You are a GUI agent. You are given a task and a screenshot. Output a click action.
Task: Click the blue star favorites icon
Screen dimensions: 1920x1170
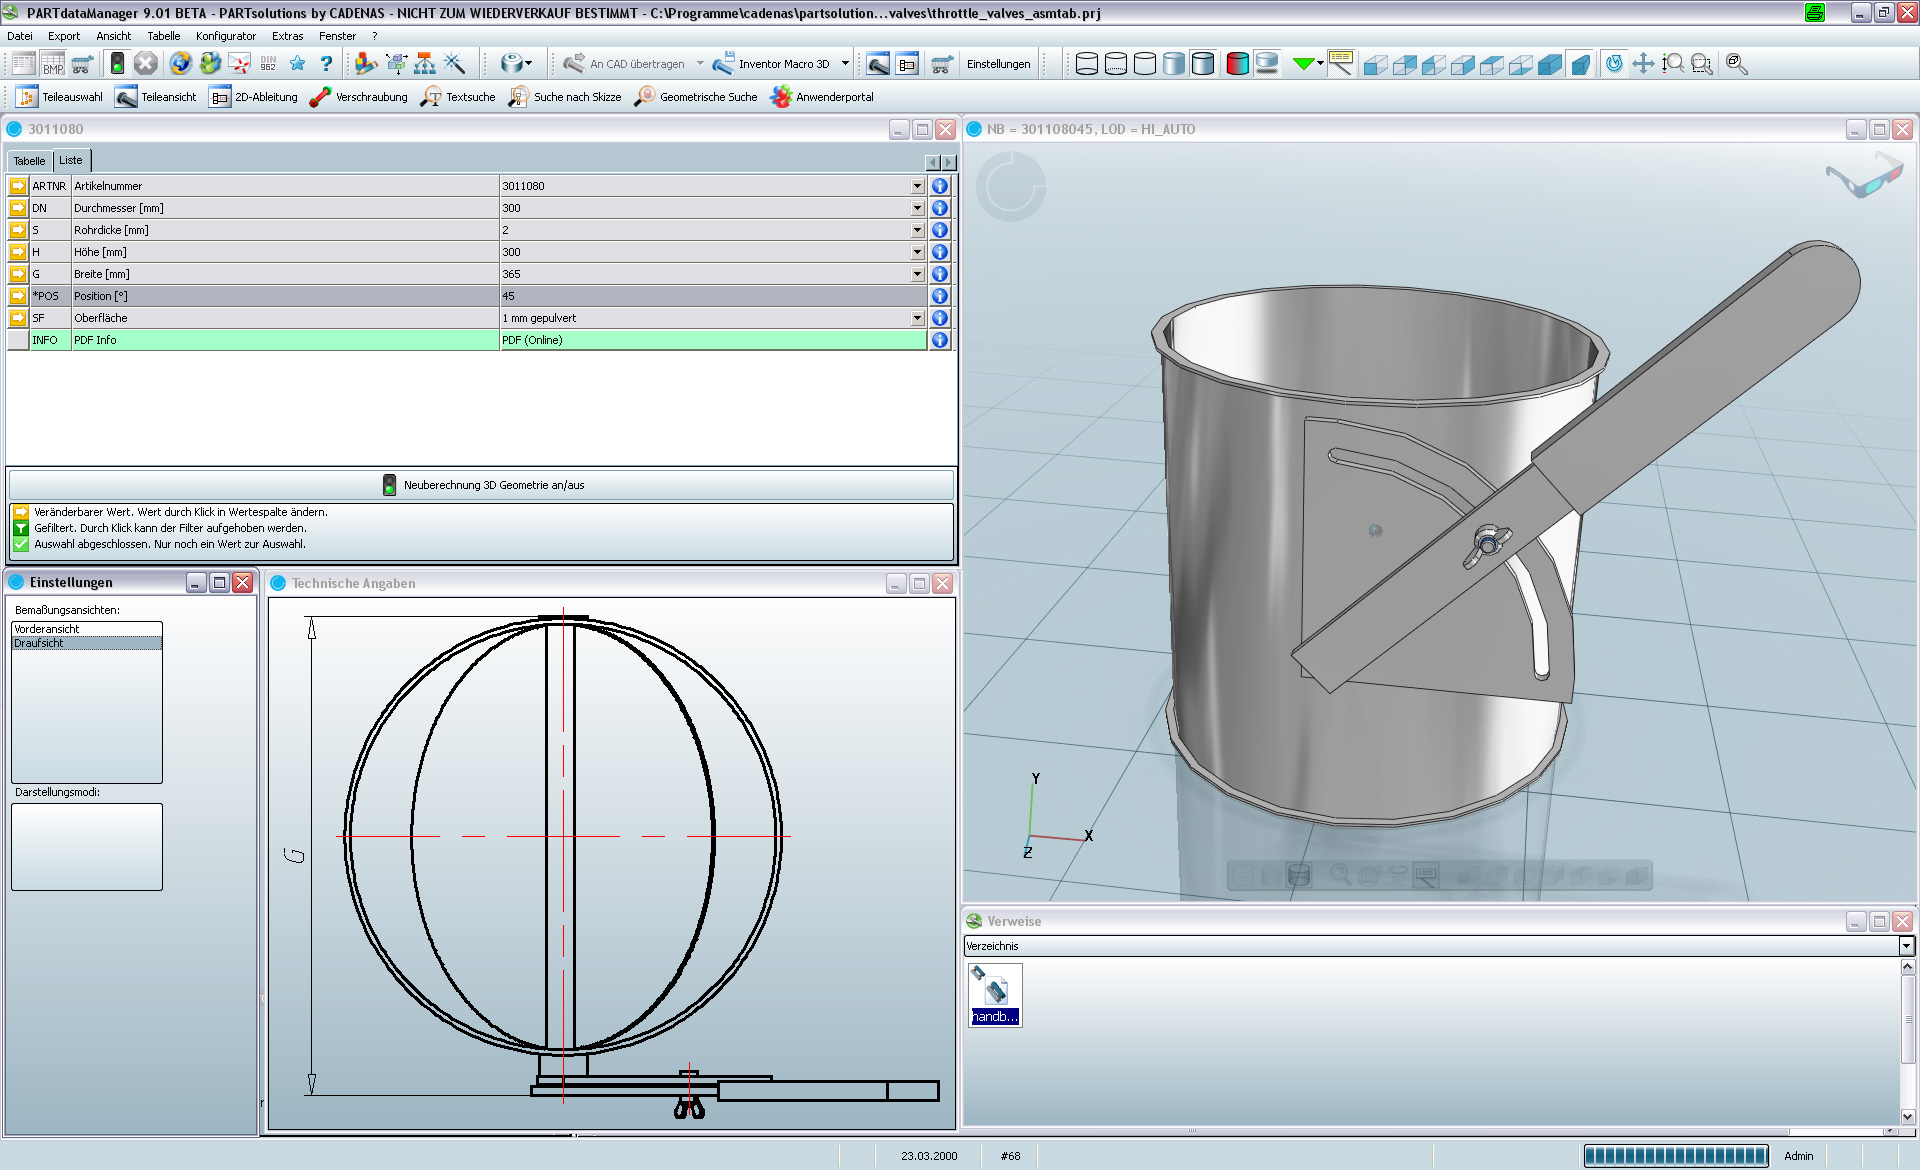(x=297, y=64)
